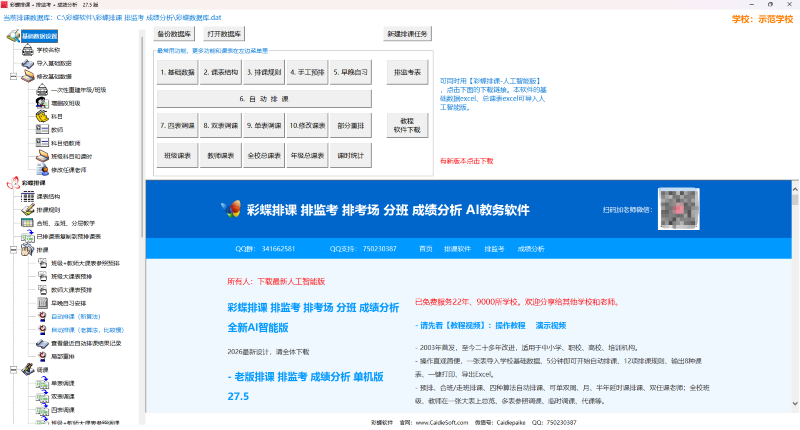
Task: Open the 课时统计 button
Action: tap(351, 156)
